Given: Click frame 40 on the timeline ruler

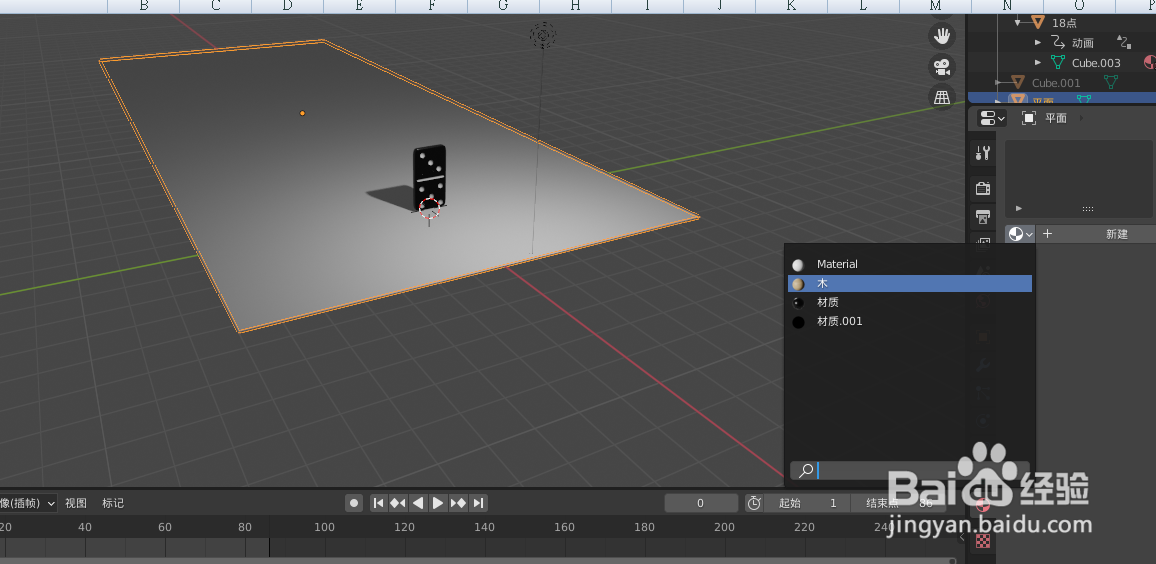Looking at the screenshot, I should click(x=85, y=527).
